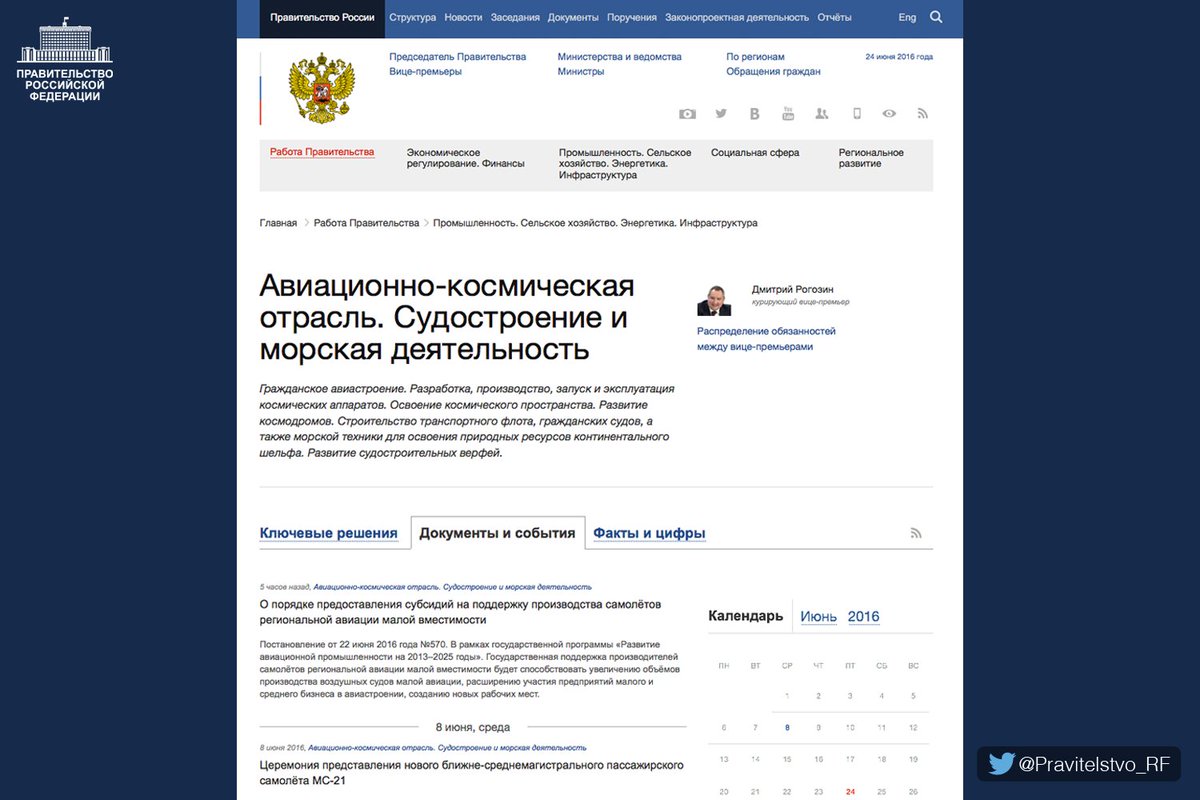Click the date 24 июня 2016 года

pyautogui.click(x=899, y=57)
